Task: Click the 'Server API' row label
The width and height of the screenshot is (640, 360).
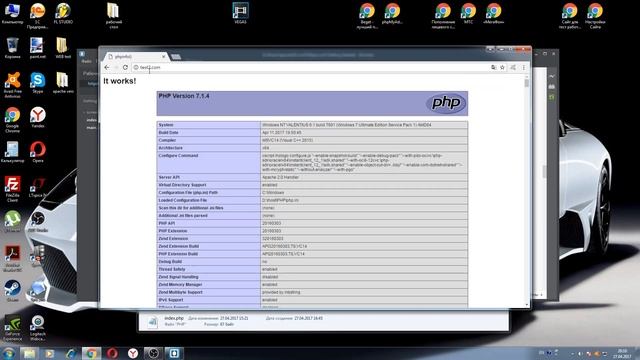Action: point(169,177)
